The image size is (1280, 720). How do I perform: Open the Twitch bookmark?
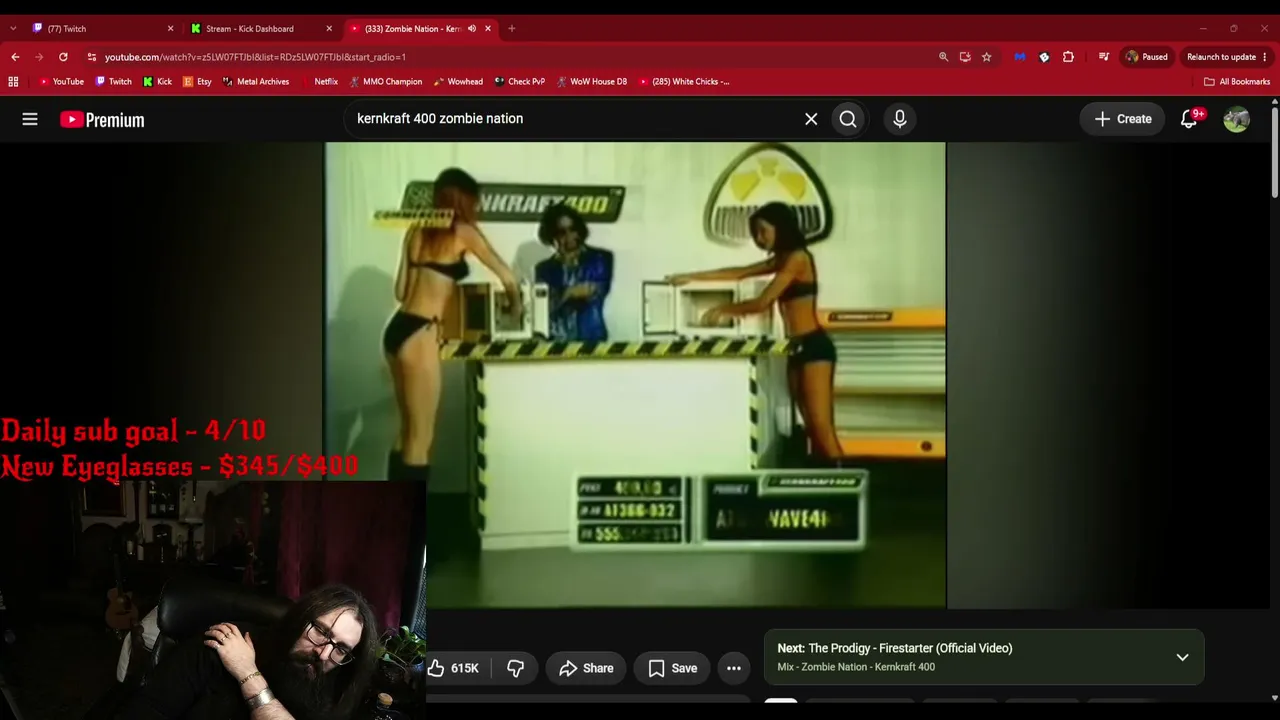coord(113,82)
